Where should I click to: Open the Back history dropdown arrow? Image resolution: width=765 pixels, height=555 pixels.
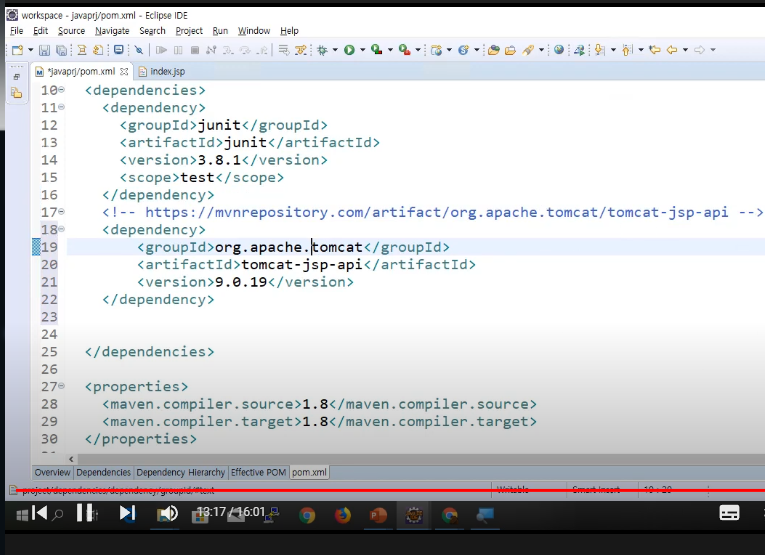pos(685,50)
